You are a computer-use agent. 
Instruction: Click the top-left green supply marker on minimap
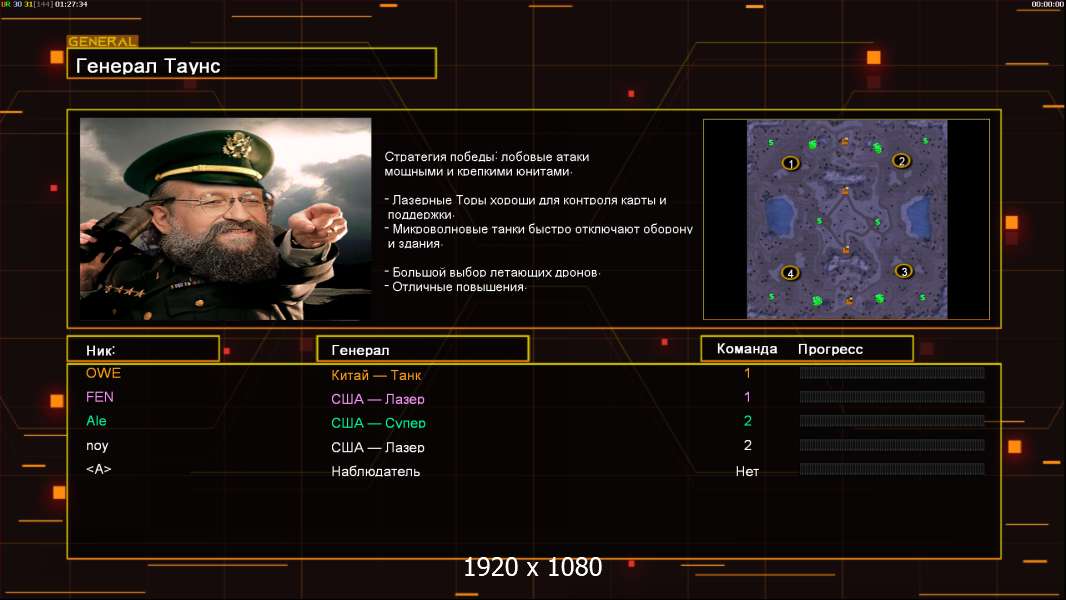tap(812, 145)
